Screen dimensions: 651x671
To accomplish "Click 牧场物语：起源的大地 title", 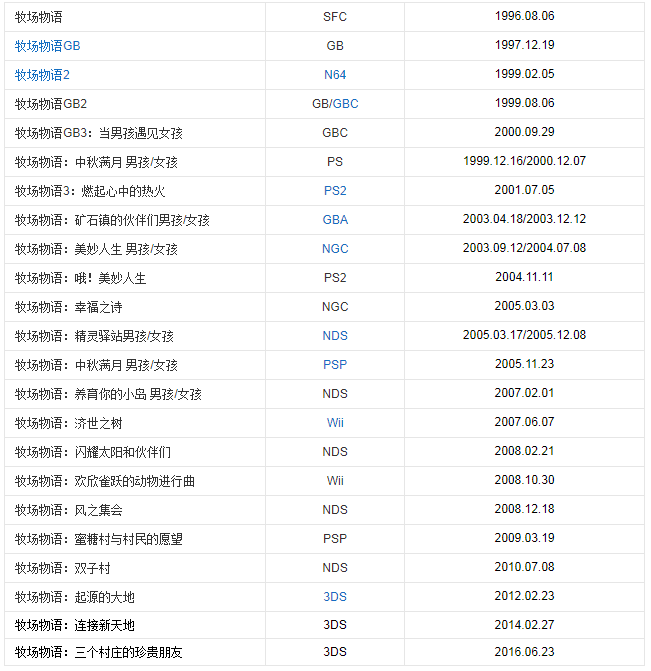I will pyautogui.click(x=74, y=597).
